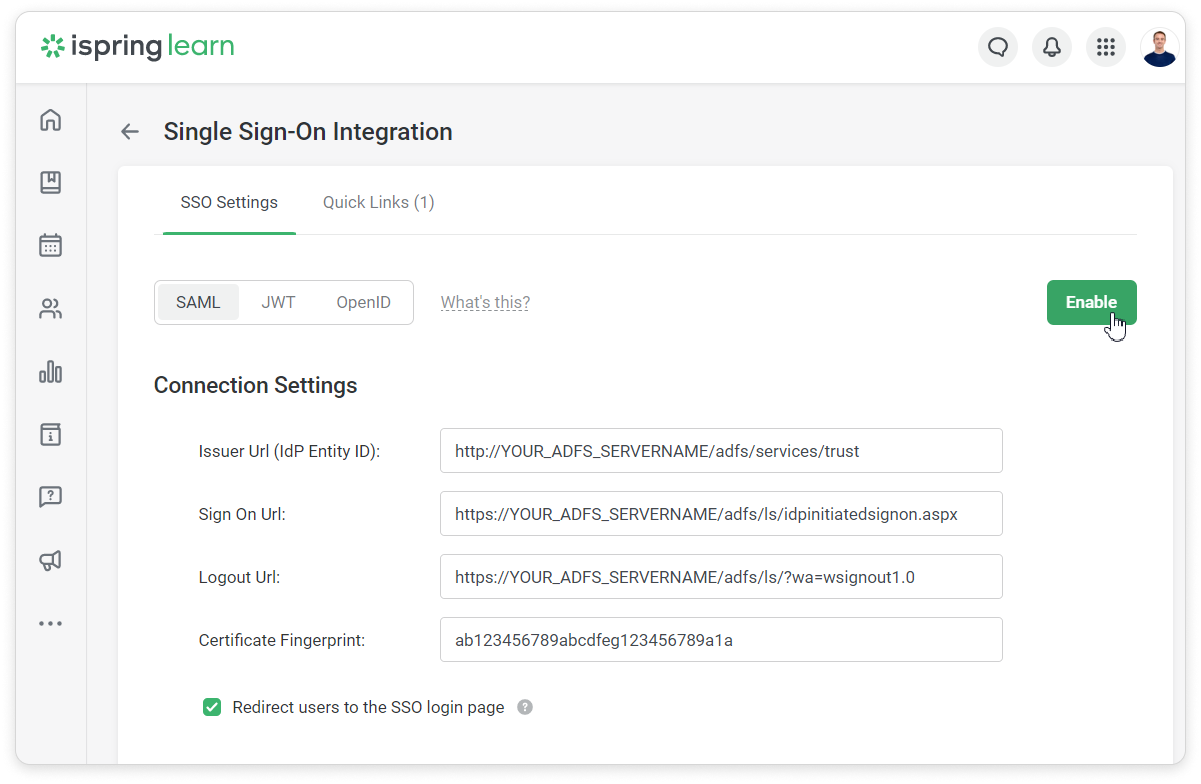
Task: Open the Home section from the sidebar
Action: coord(50,119)
